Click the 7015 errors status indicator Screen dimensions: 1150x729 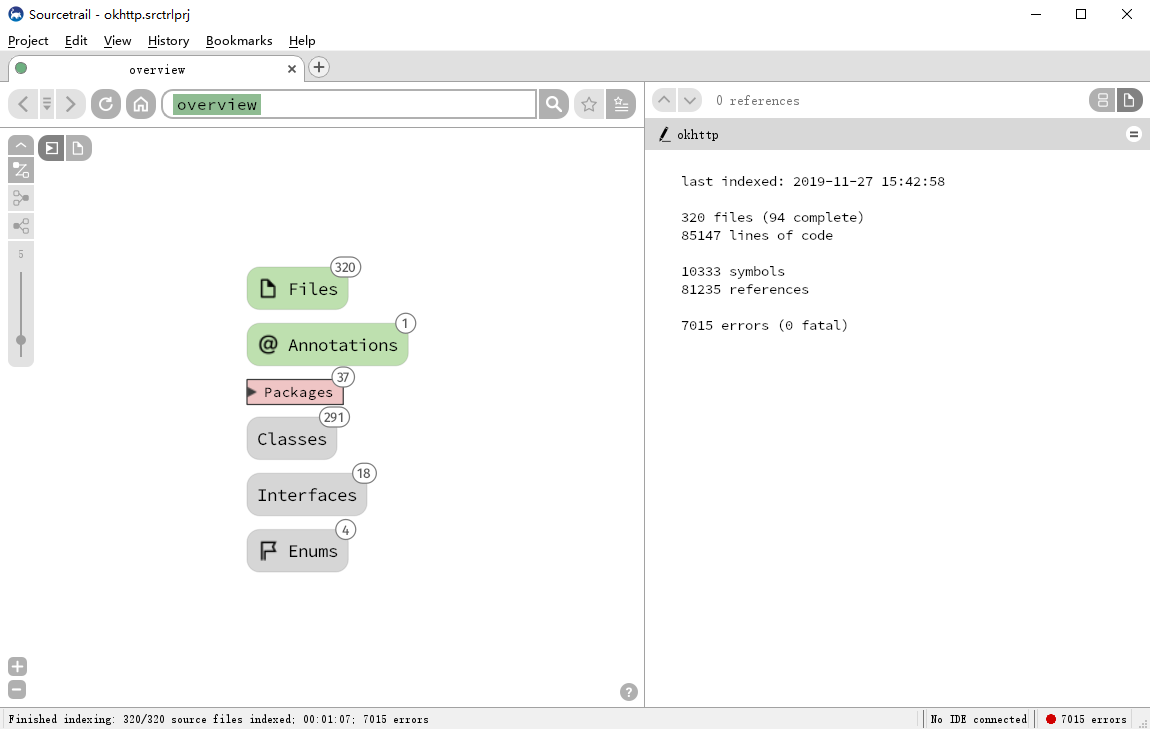point(1085,719)
